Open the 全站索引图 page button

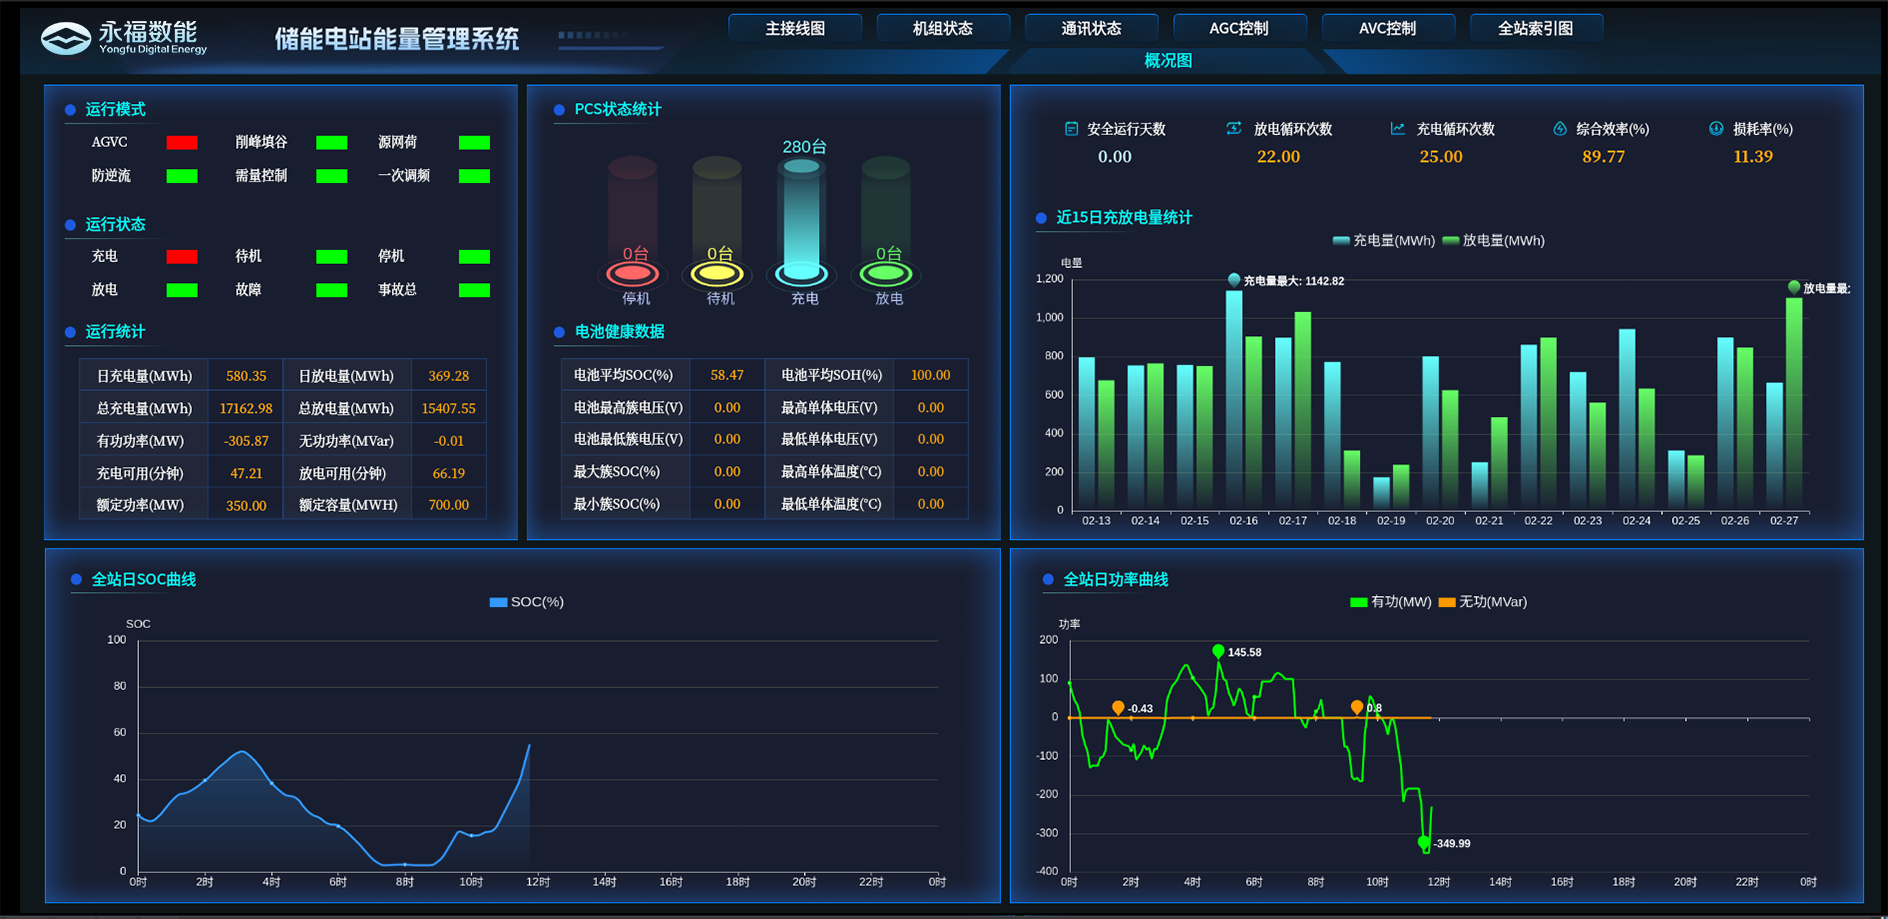click(1535, 28)
